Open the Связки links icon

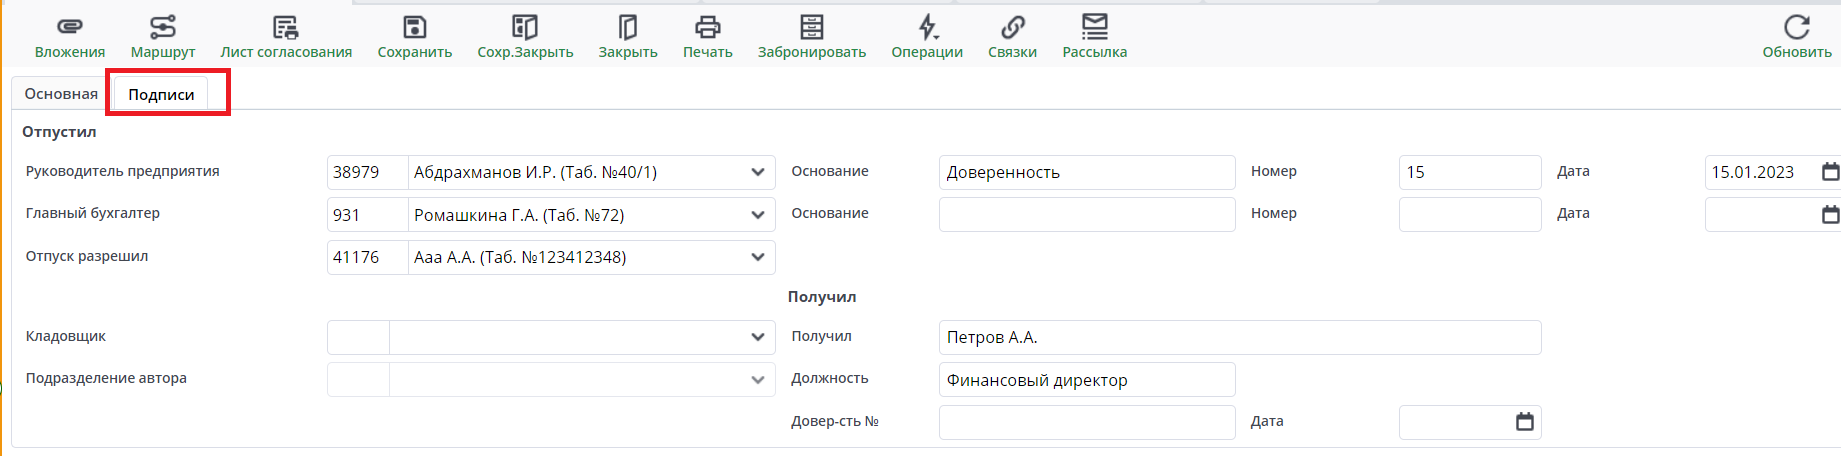pyautogui.click(x=1012, y=28)
